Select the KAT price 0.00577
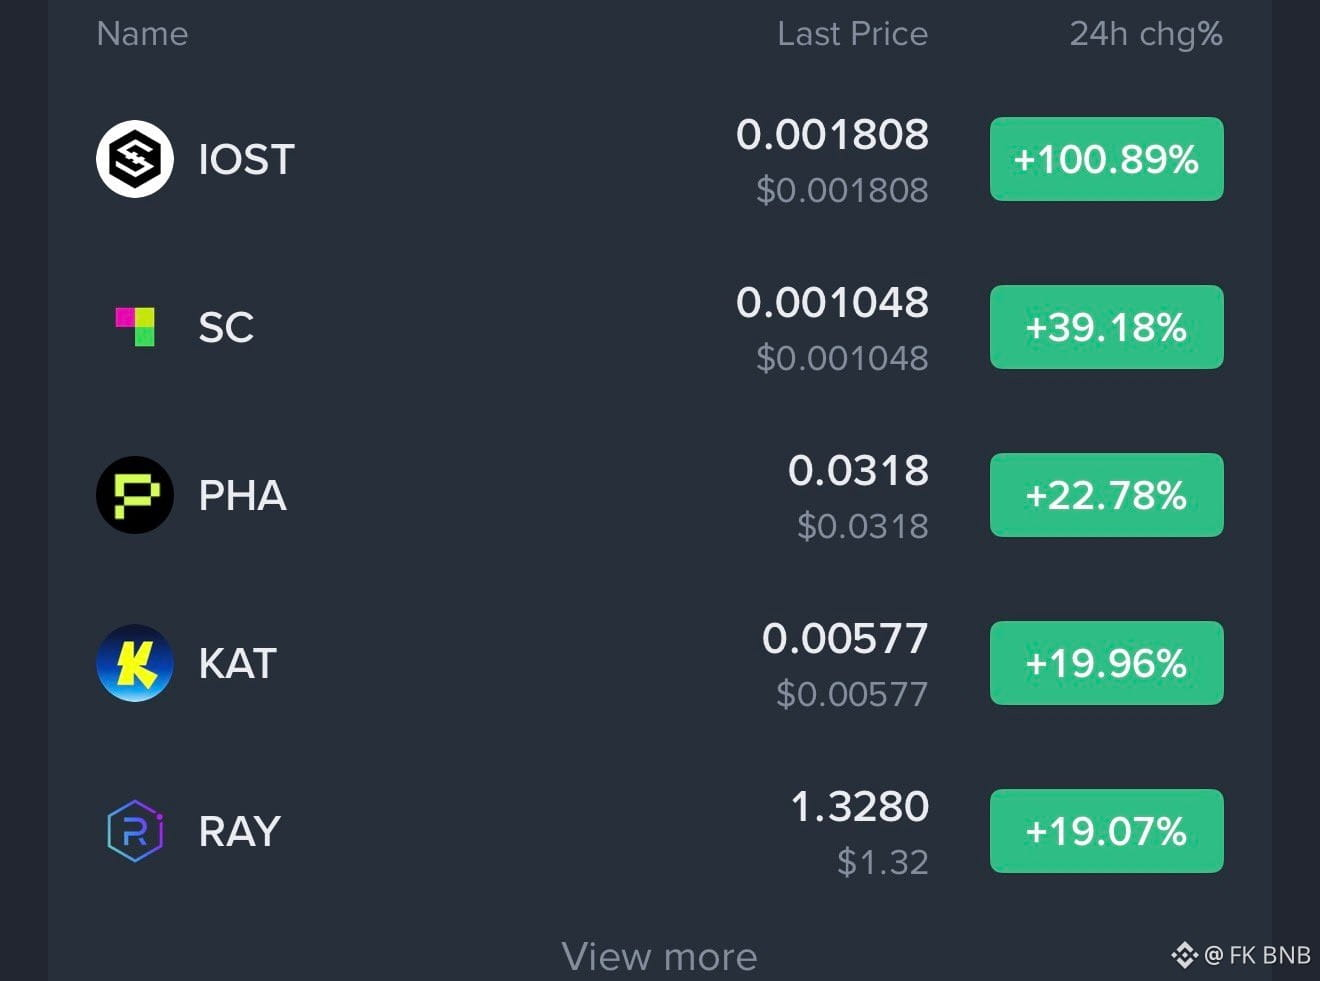The image size is (1320, 981). [x=845, y=638]
